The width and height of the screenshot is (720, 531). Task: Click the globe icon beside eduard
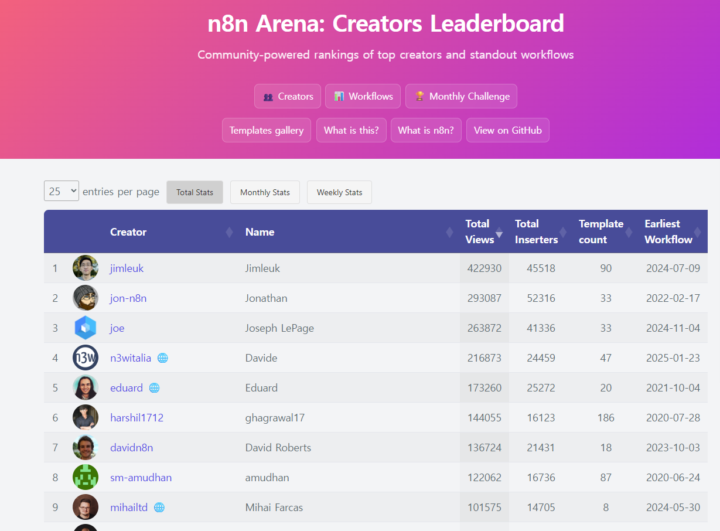[x=154, y=388]
